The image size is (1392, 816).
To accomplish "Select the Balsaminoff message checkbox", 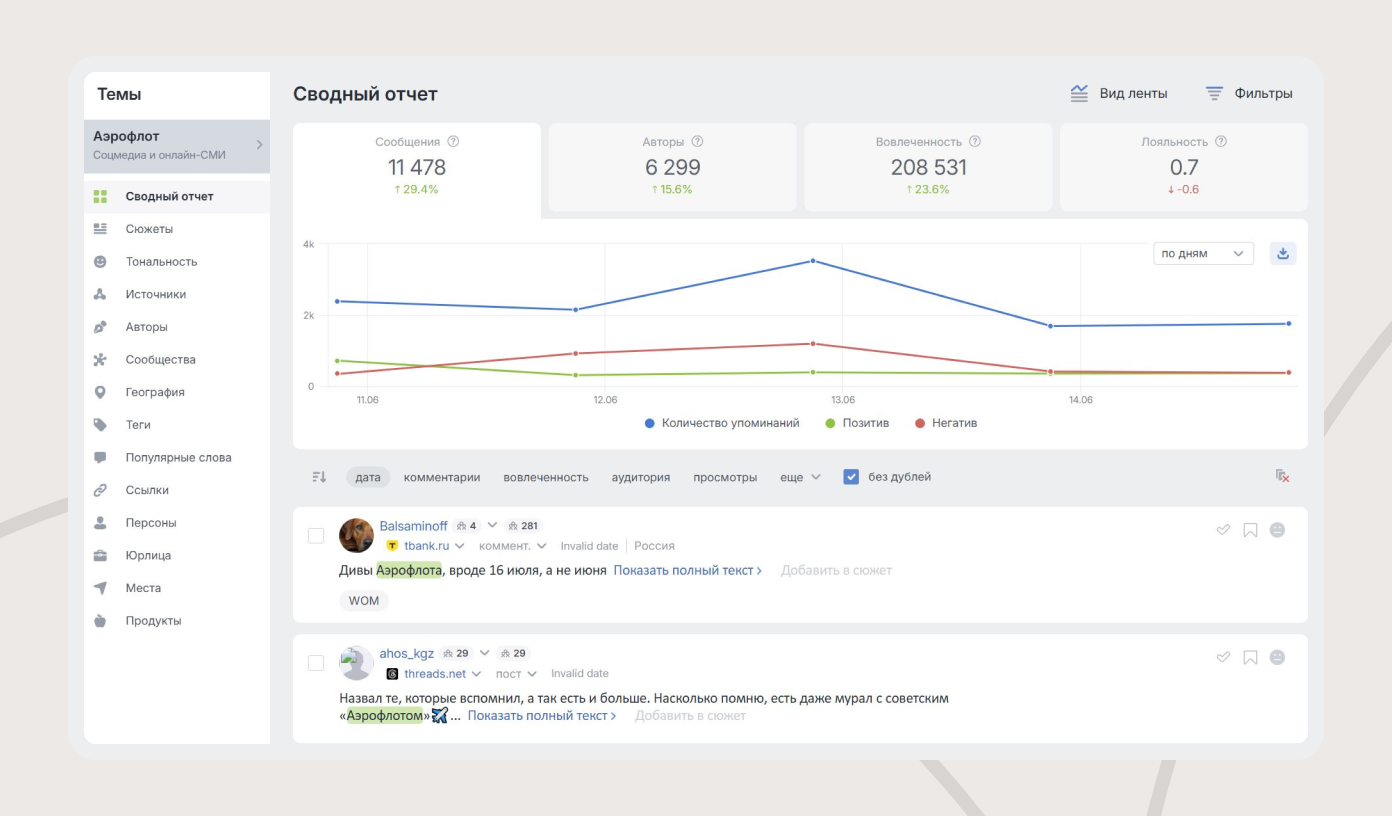I will pyautogui.click(x=316, y=536).
